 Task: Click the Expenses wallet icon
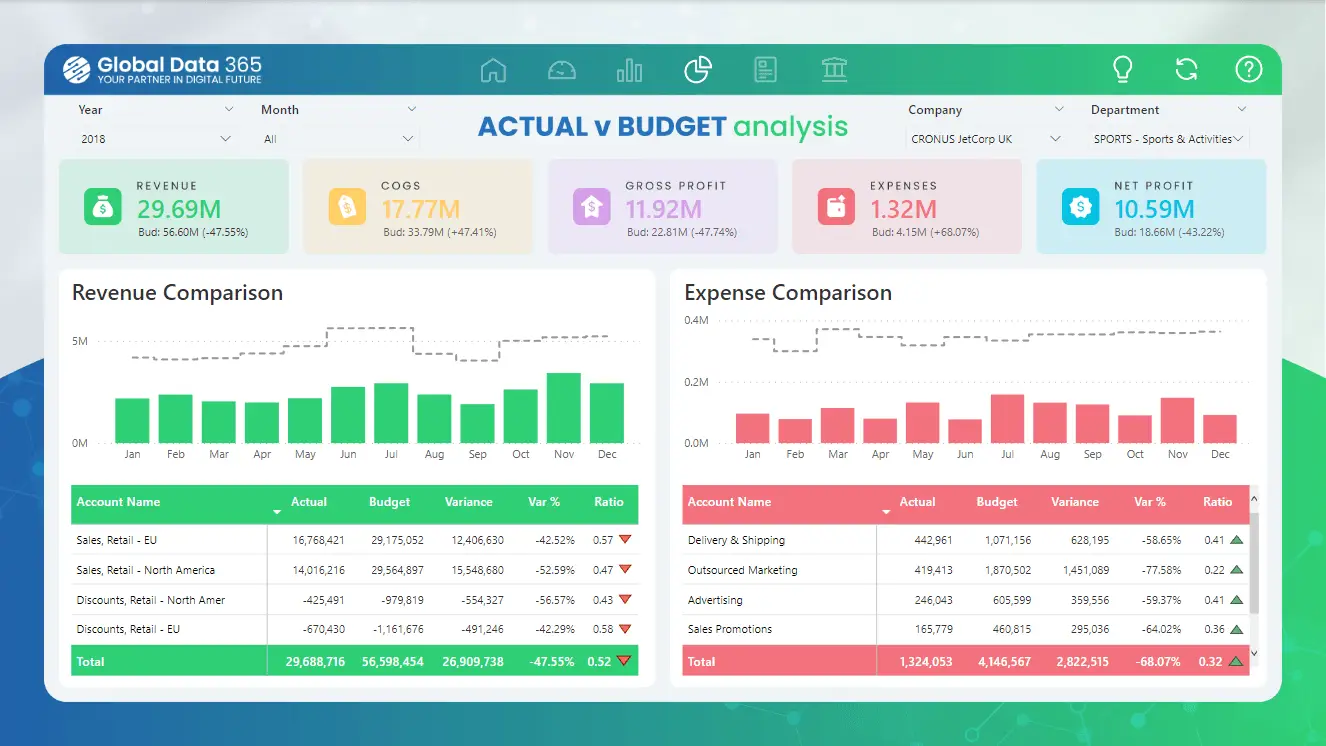(835, 207)
